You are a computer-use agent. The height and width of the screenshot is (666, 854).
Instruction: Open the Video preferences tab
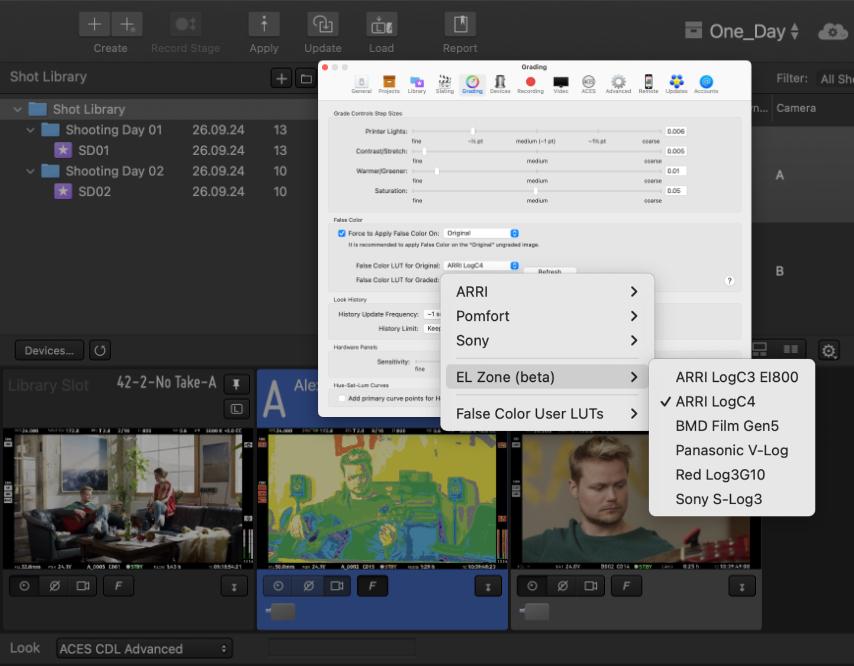point(560,84)
